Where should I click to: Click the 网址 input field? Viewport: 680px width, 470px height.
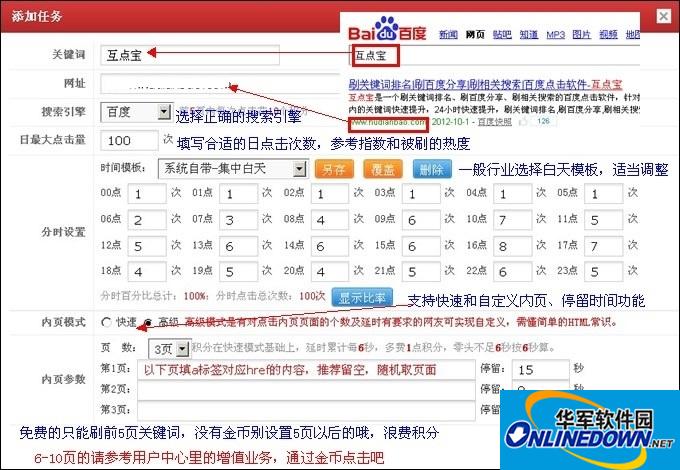click(220, 83)
